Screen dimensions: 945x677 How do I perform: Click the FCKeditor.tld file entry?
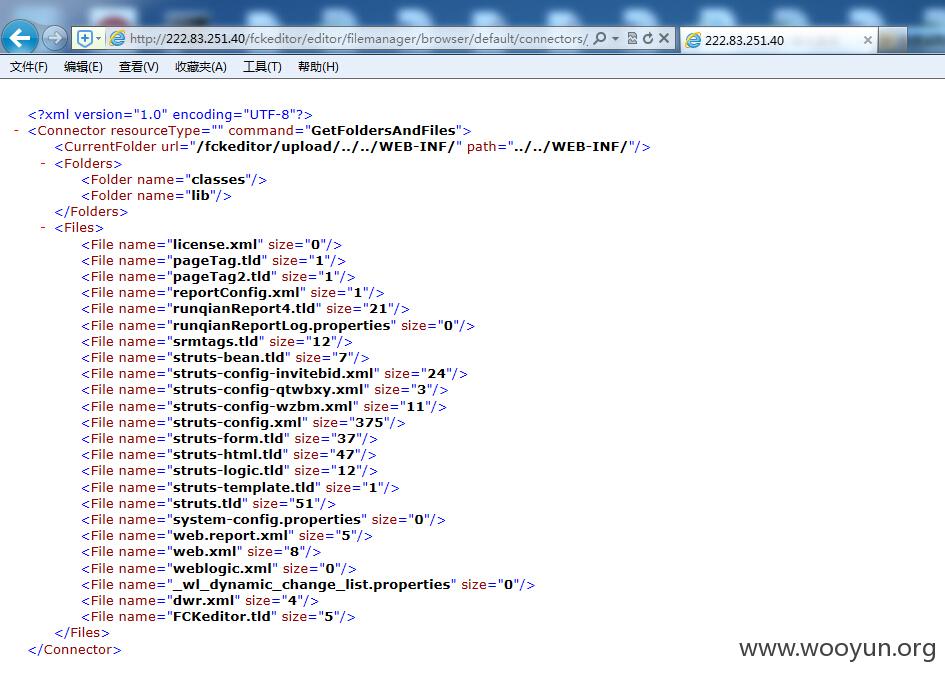click(x=218, y=617)
